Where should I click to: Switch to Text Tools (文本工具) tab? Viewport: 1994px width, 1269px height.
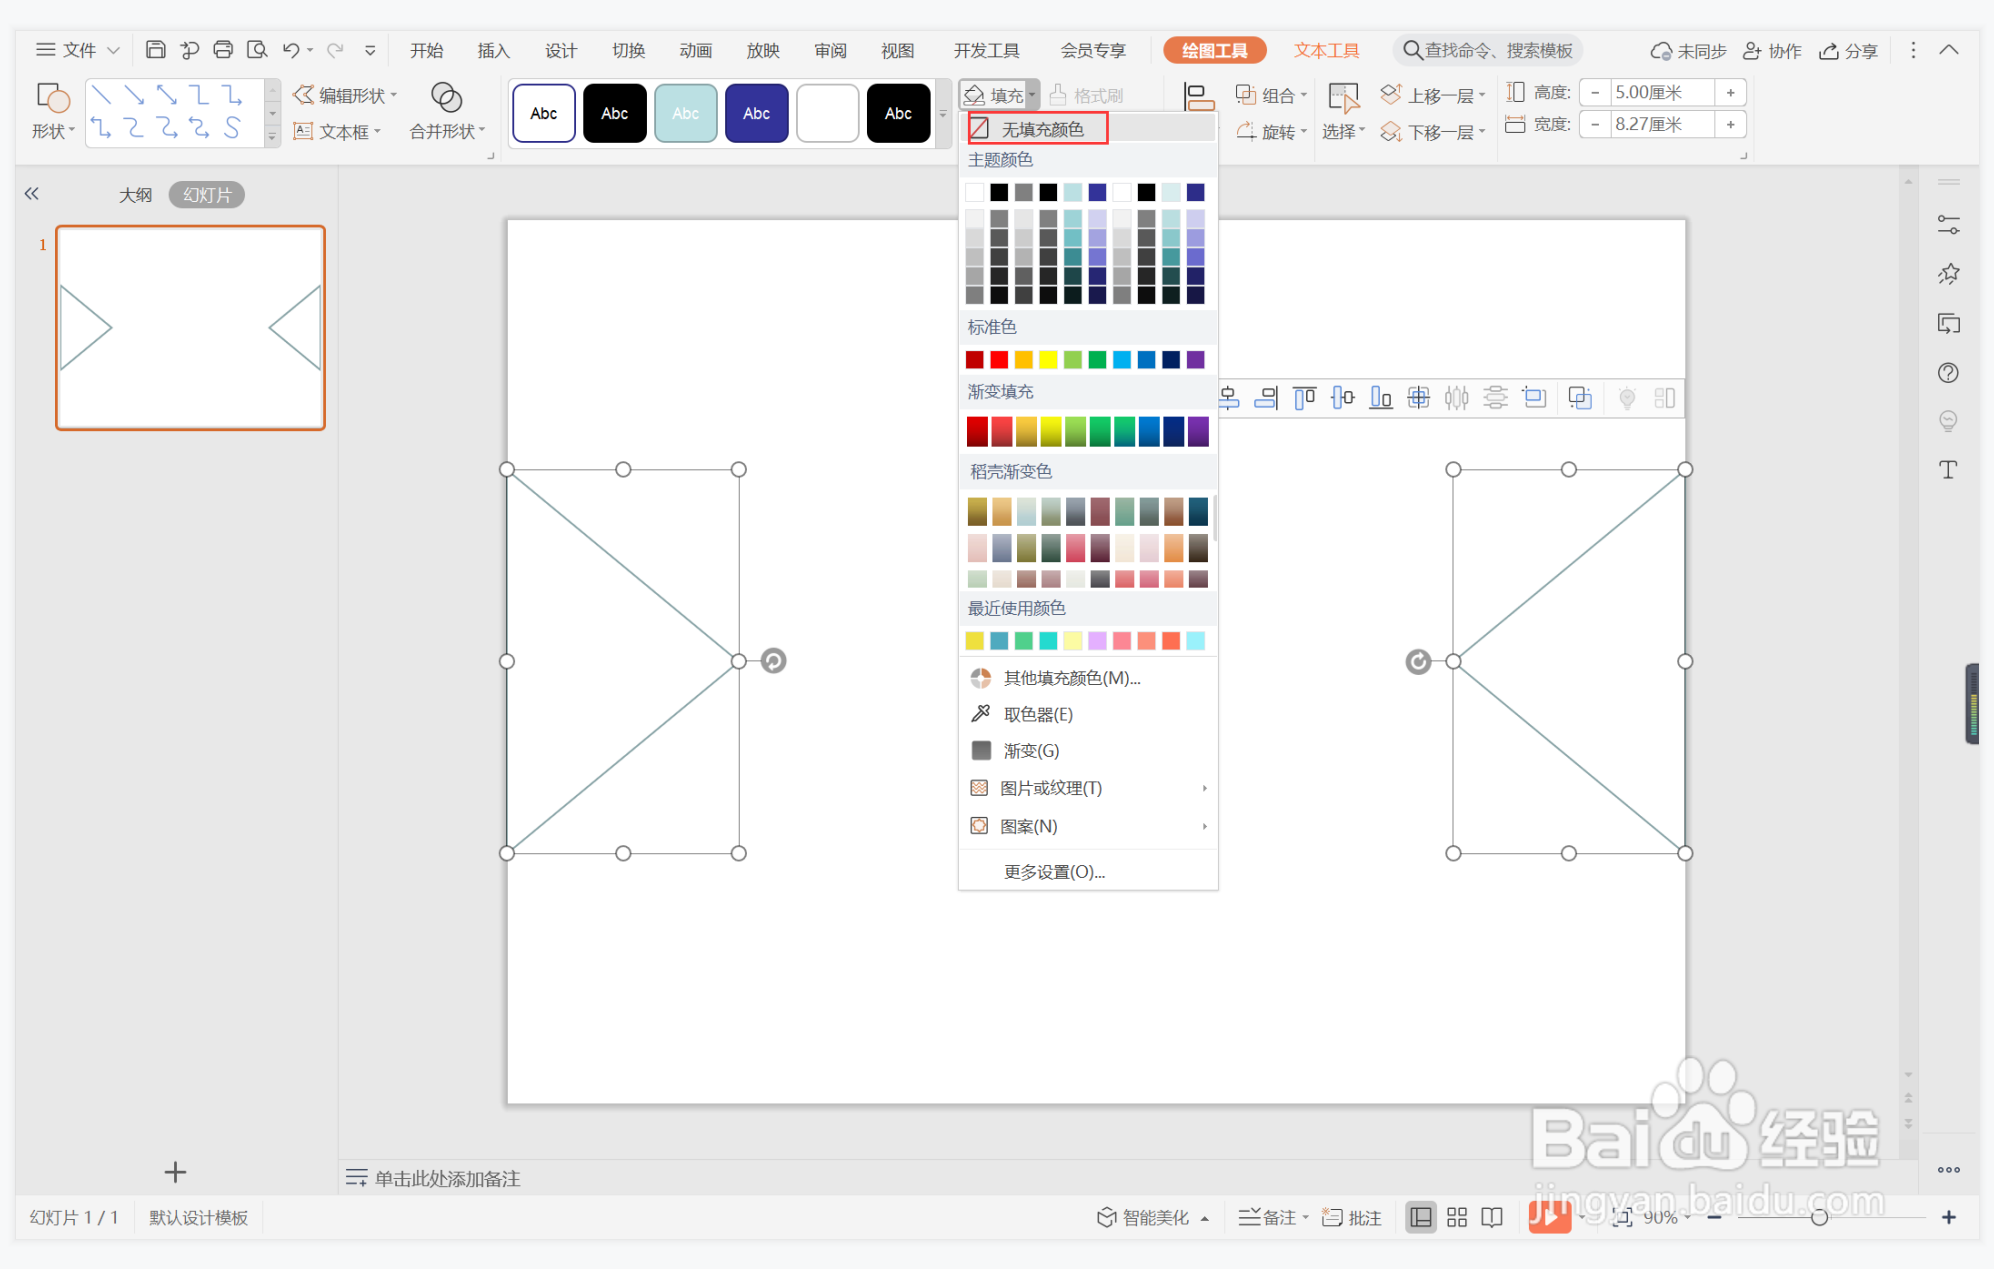[1326, 50]
